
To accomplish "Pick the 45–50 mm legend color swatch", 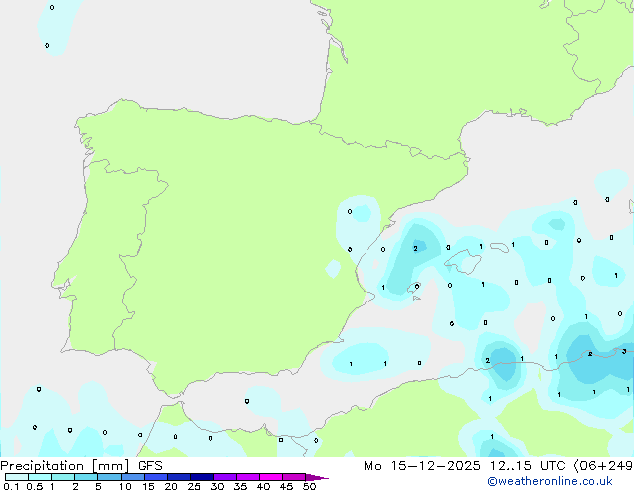I will click(294, 477).
